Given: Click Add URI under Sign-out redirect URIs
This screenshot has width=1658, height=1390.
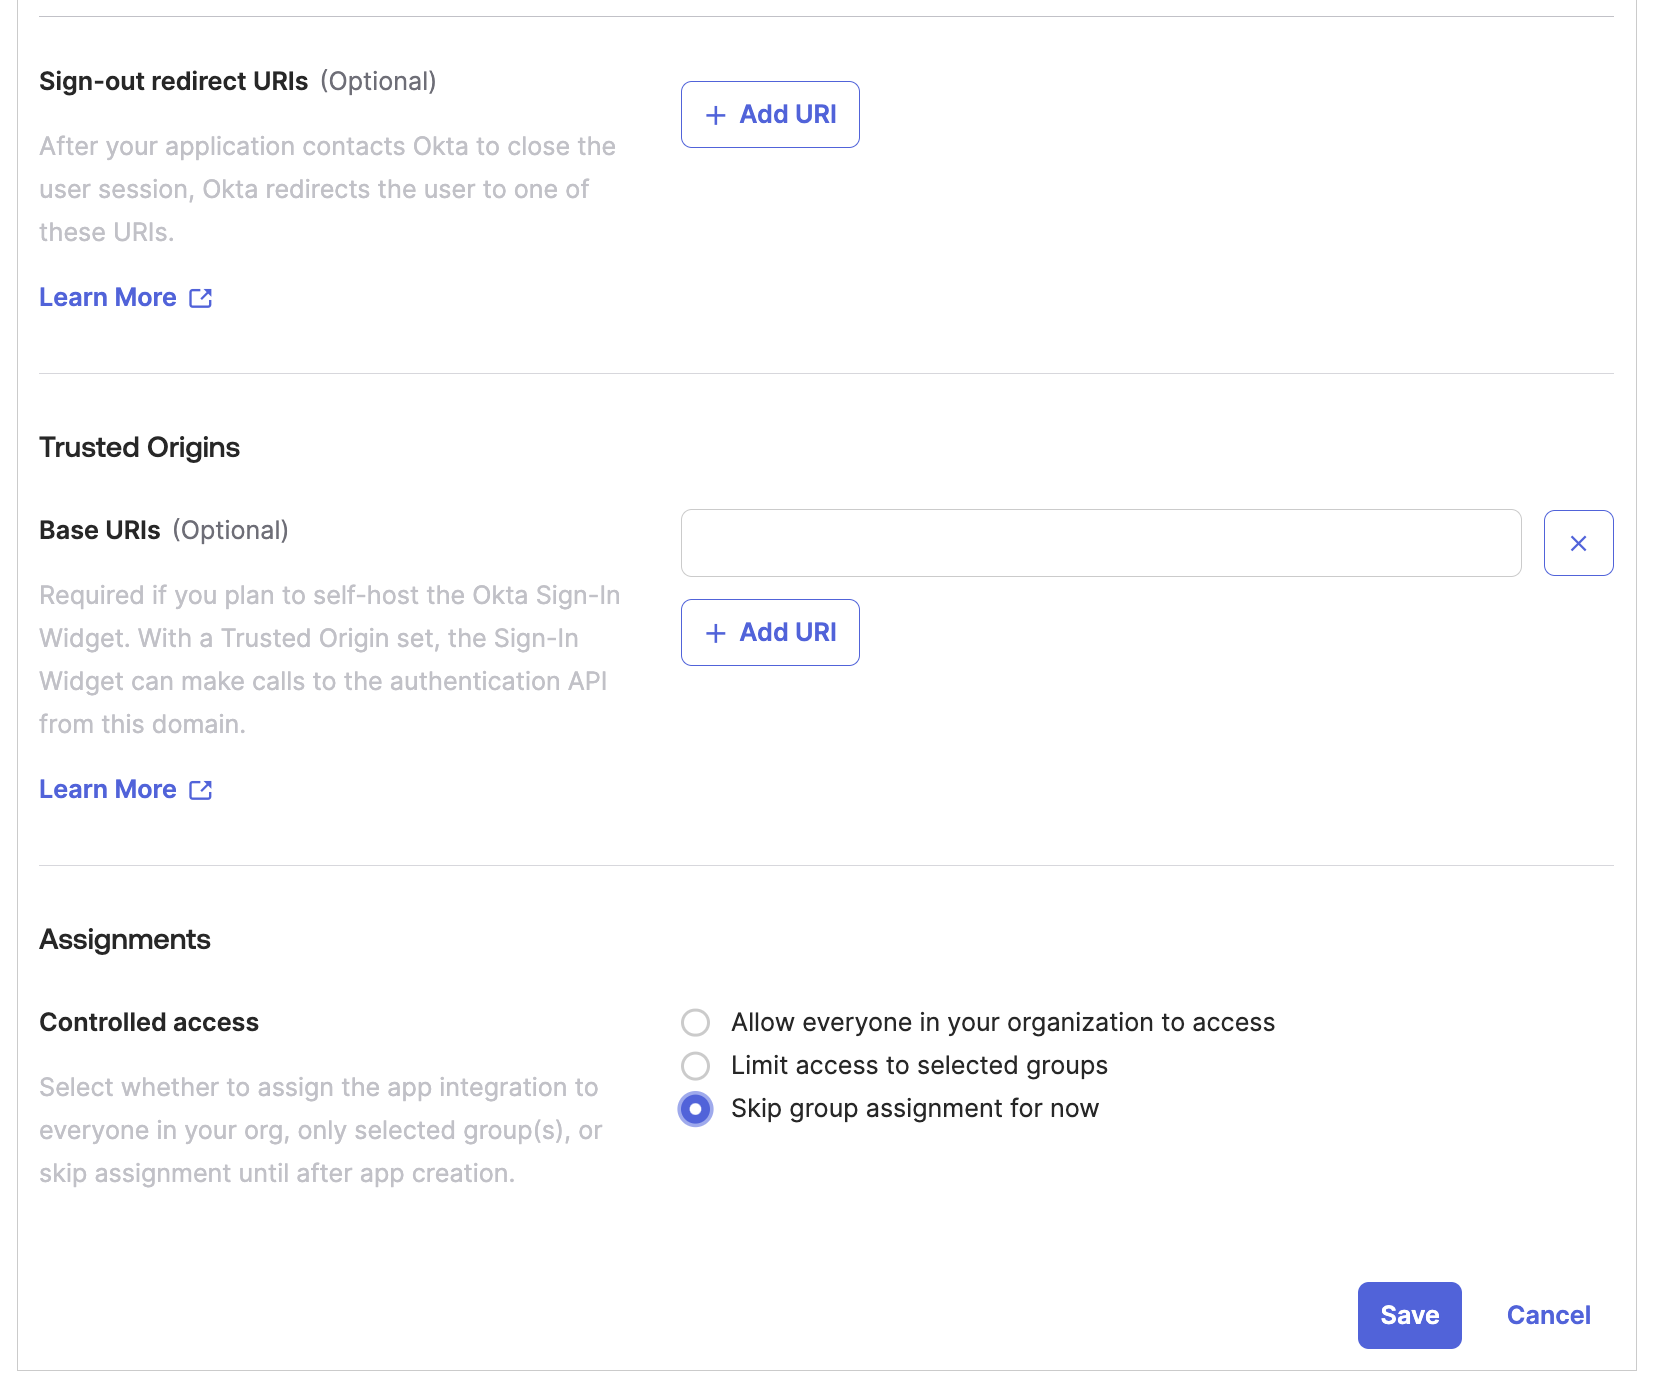Looking at the screenshot, I should pos(770,114).
